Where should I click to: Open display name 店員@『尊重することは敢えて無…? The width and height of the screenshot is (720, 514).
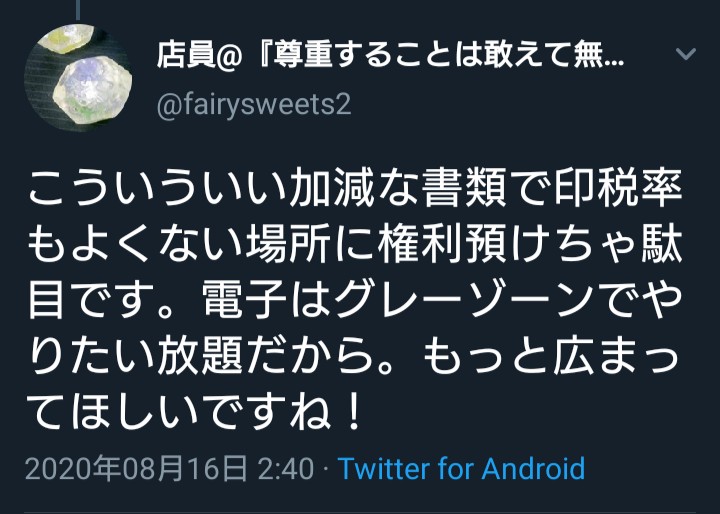point(390,56)
